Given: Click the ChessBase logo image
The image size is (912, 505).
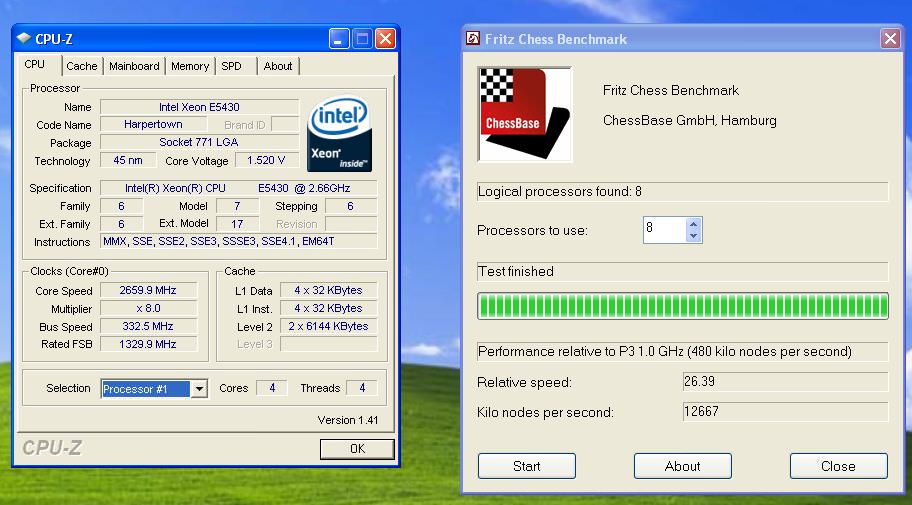Looking at the screenshot, I should click(525, 114).
